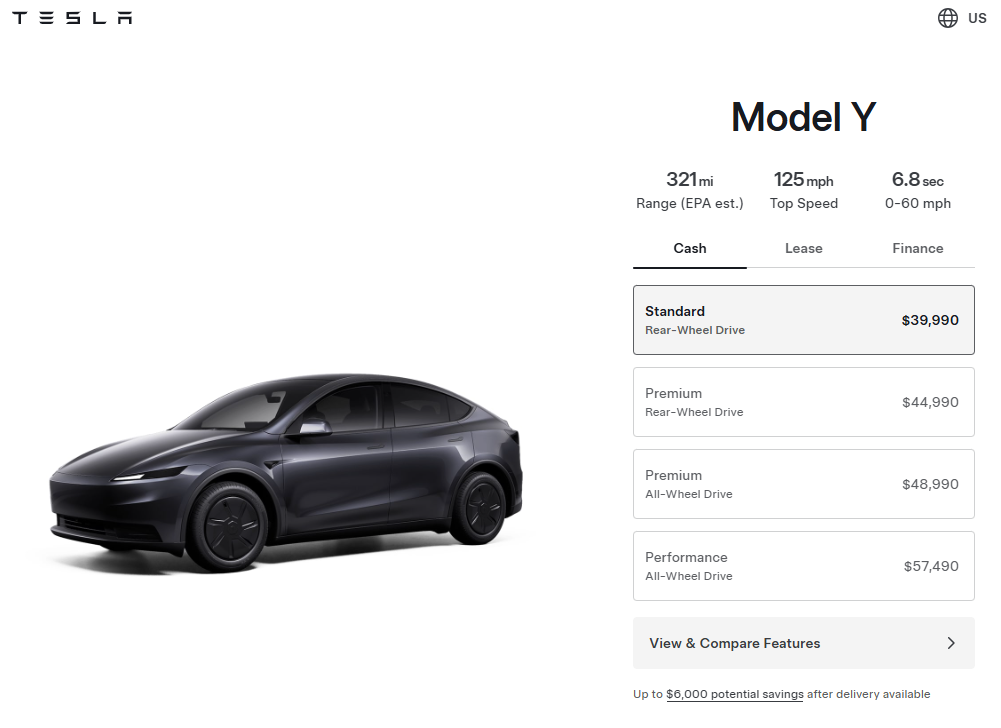This screenshot has width=1001, height=728.
Task: Switch to the Finance tab
Action: point(917,248)
